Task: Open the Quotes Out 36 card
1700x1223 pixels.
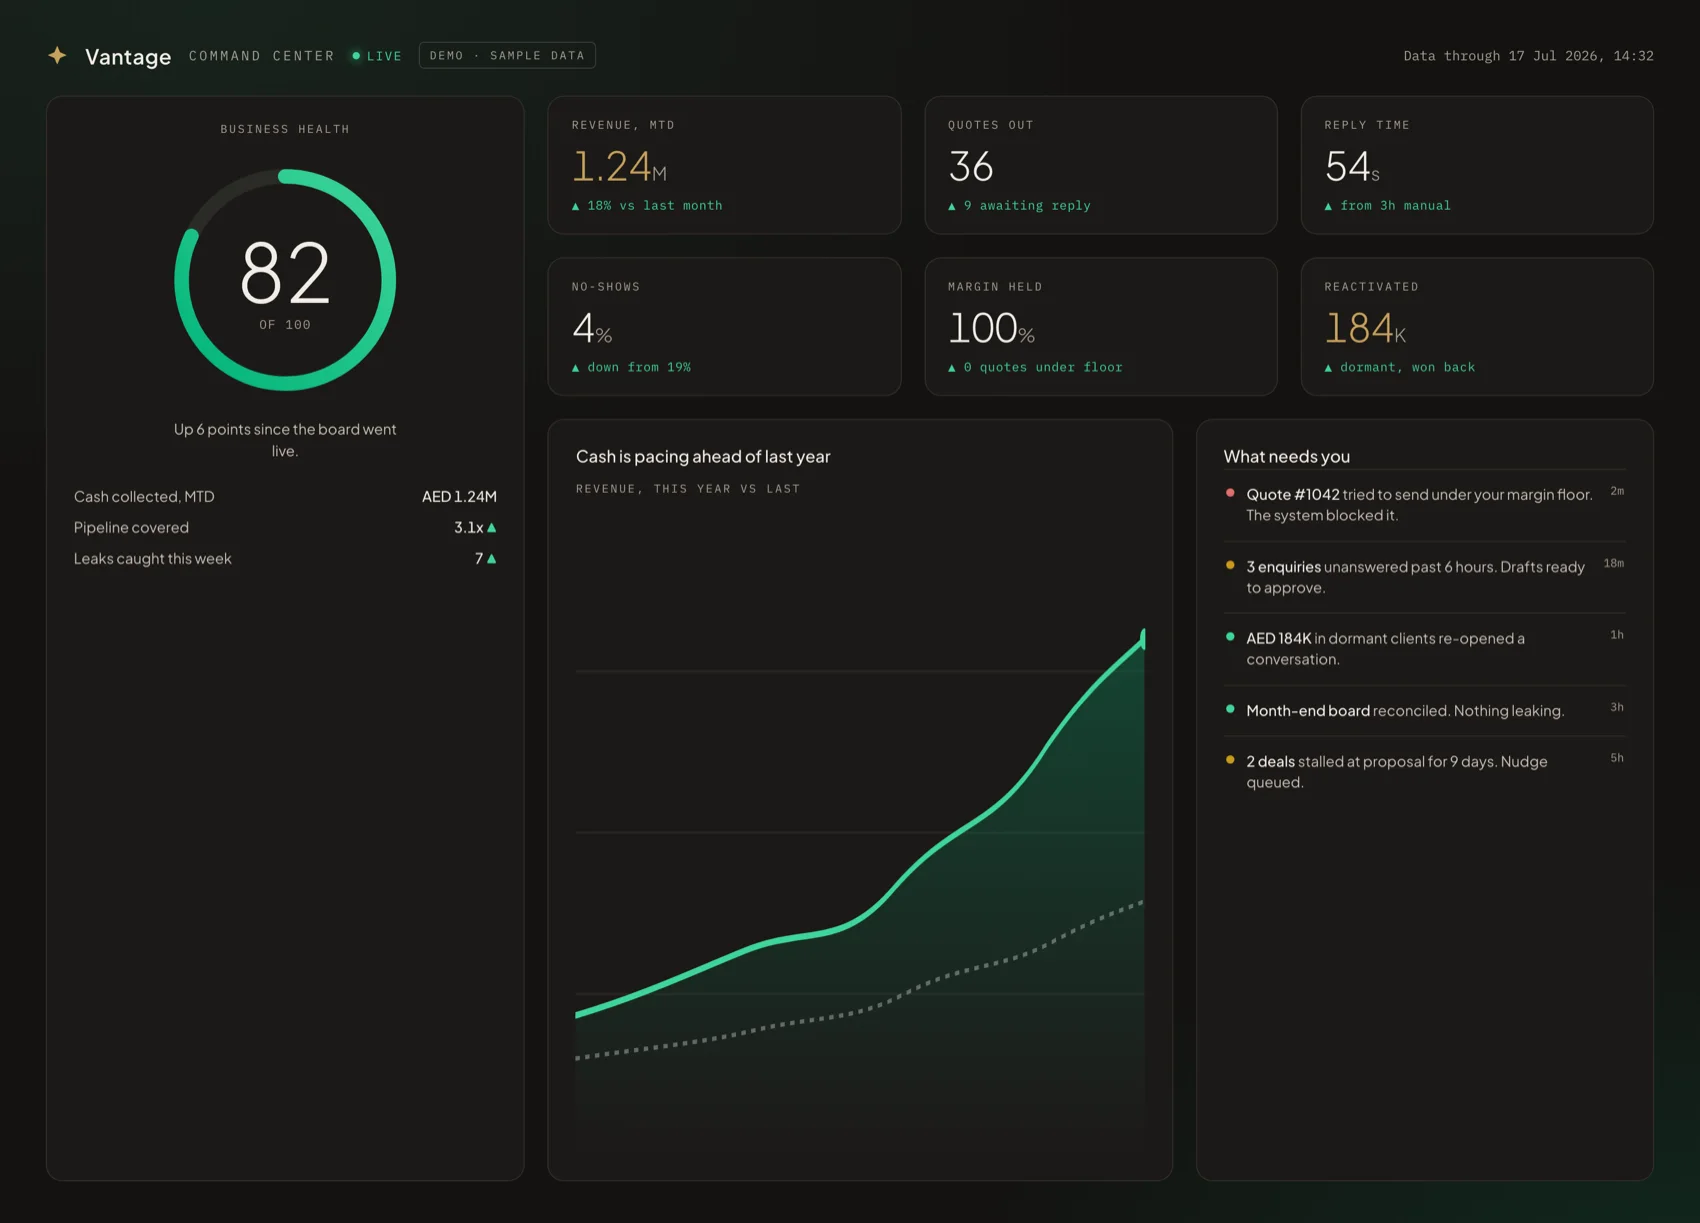Action: click(1101, 165)
